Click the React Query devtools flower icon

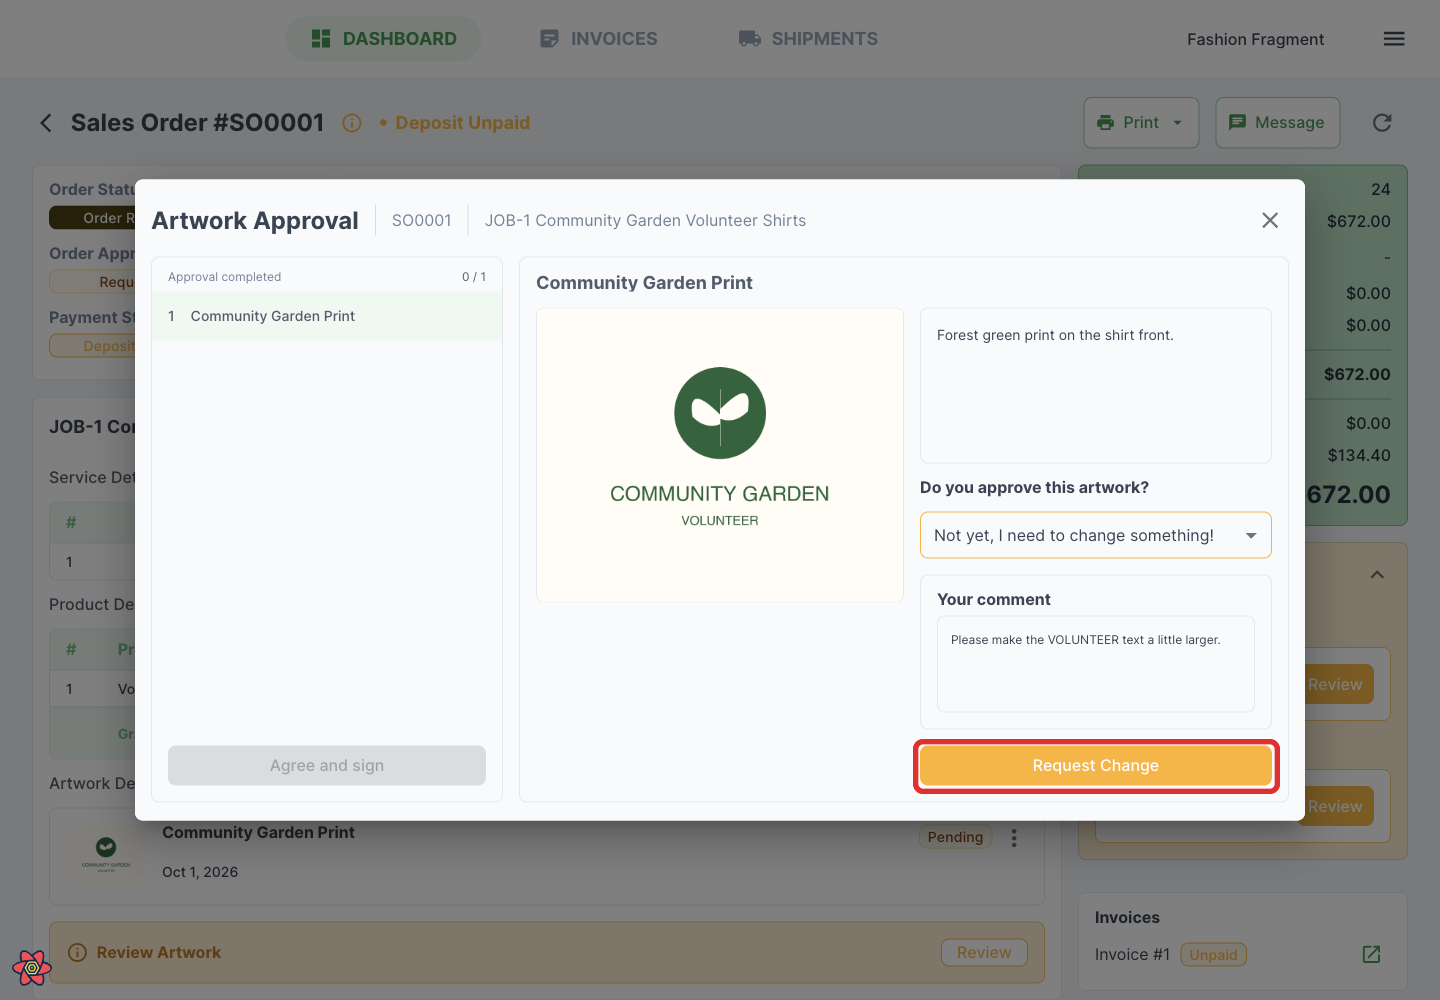pyautogui.click(x=32, y=967)
